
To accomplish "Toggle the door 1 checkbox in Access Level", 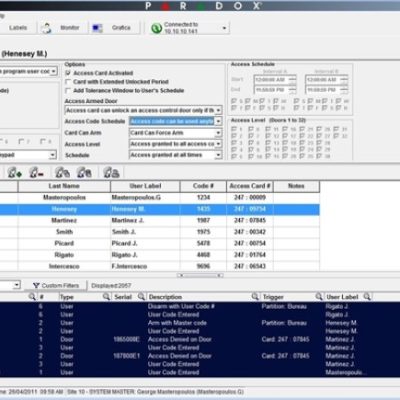I will 234,129.
